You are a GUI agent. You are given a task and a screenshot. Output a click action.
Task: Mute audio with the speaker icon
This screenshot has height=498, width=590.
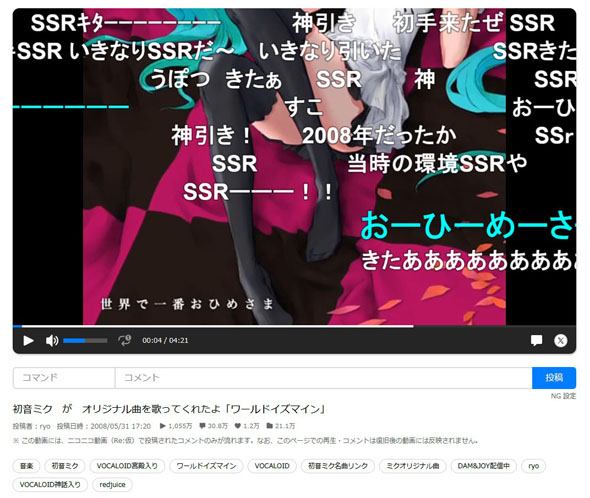click(x=52, y=340)
